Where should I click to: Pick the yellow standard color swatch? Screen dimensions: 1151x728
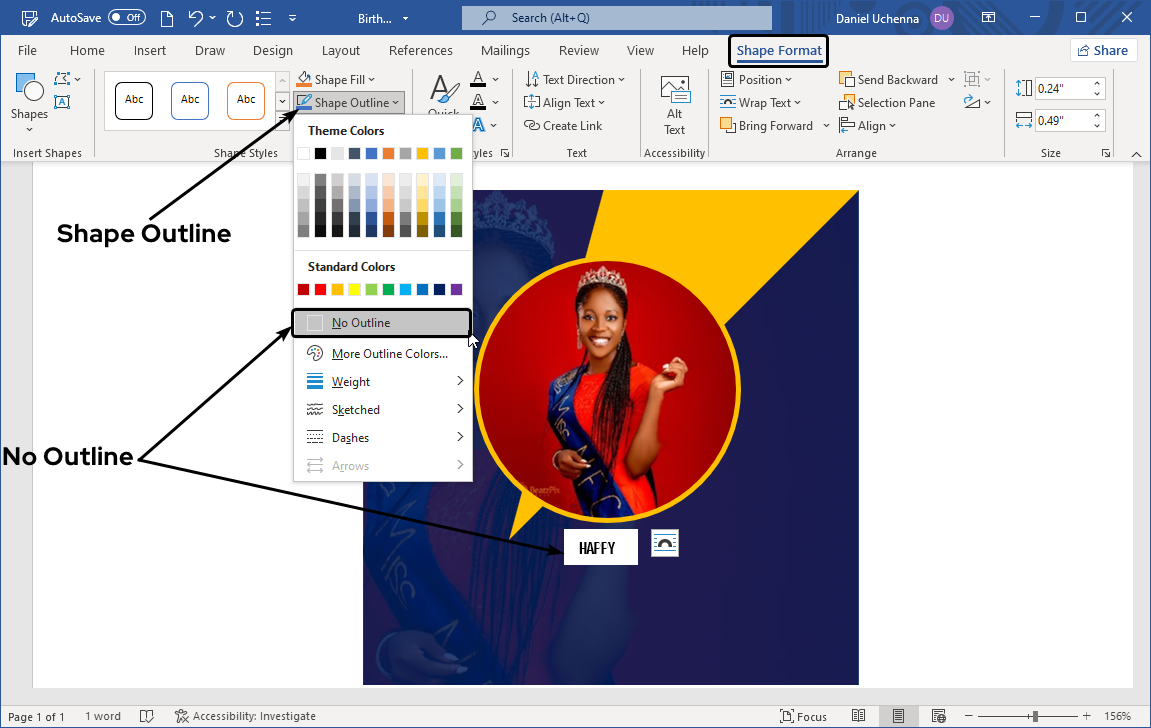tap(354, 289)
